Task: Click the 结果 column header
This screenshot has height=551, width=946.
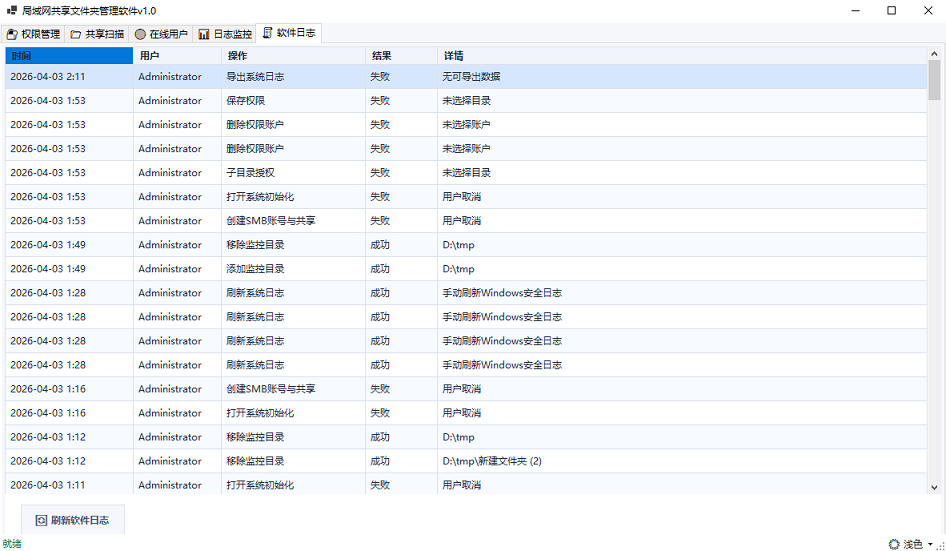Action: click(x=400, y=56)
